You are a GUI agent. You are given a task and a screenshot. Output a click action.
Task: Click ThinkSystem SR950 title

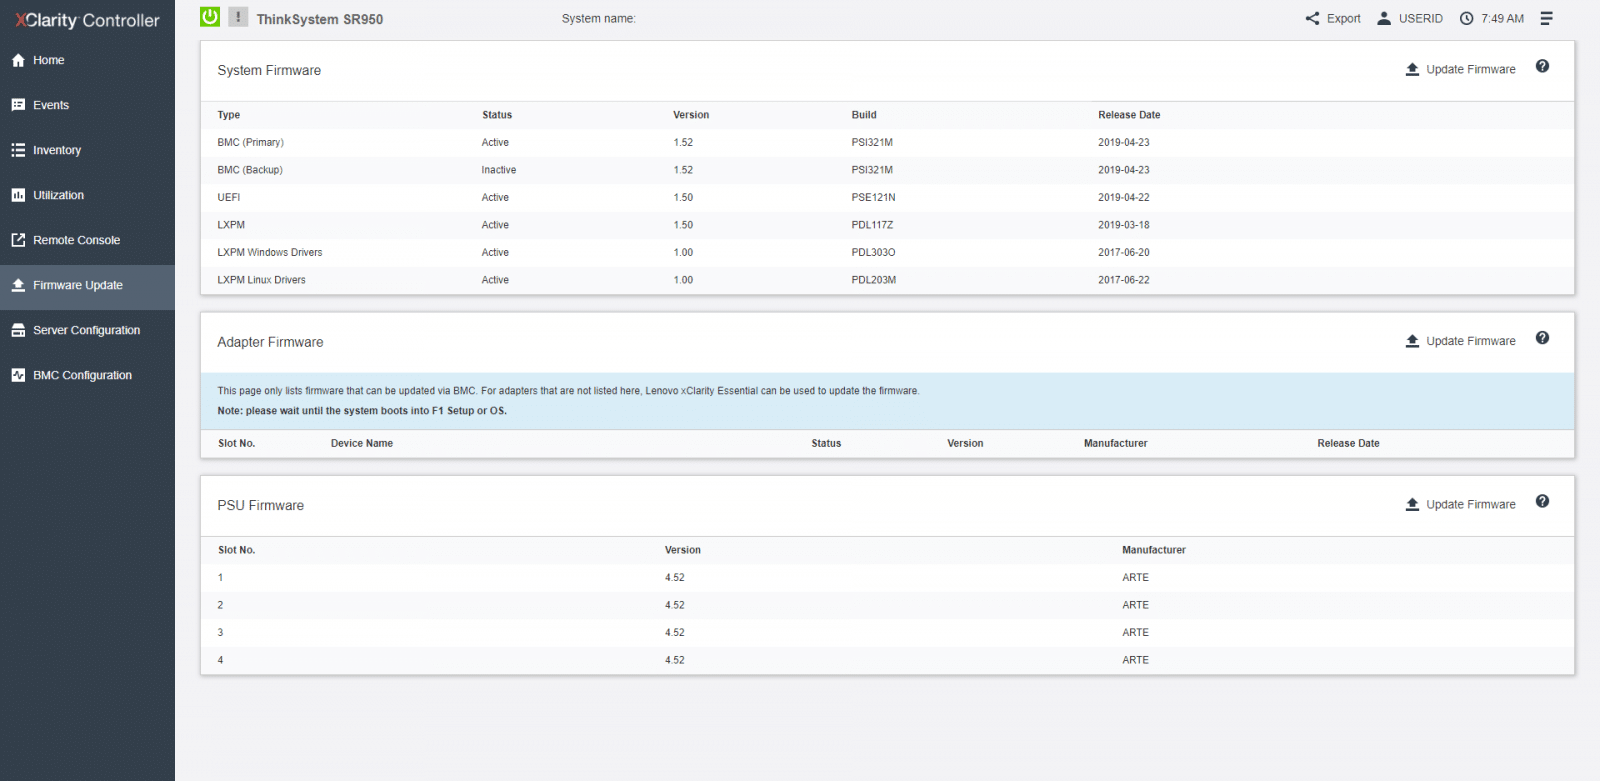319,19
